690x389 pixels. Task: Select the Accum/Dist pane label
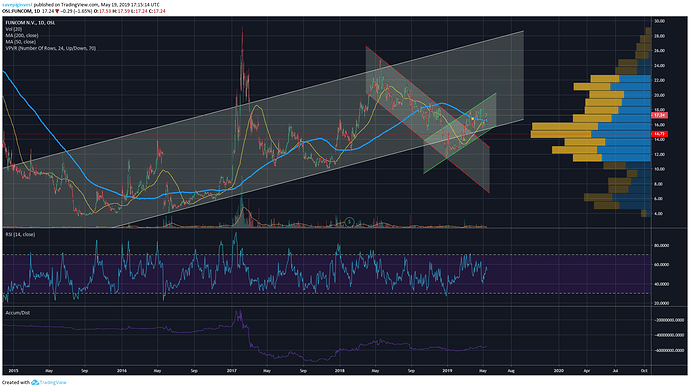click(18, 313)
